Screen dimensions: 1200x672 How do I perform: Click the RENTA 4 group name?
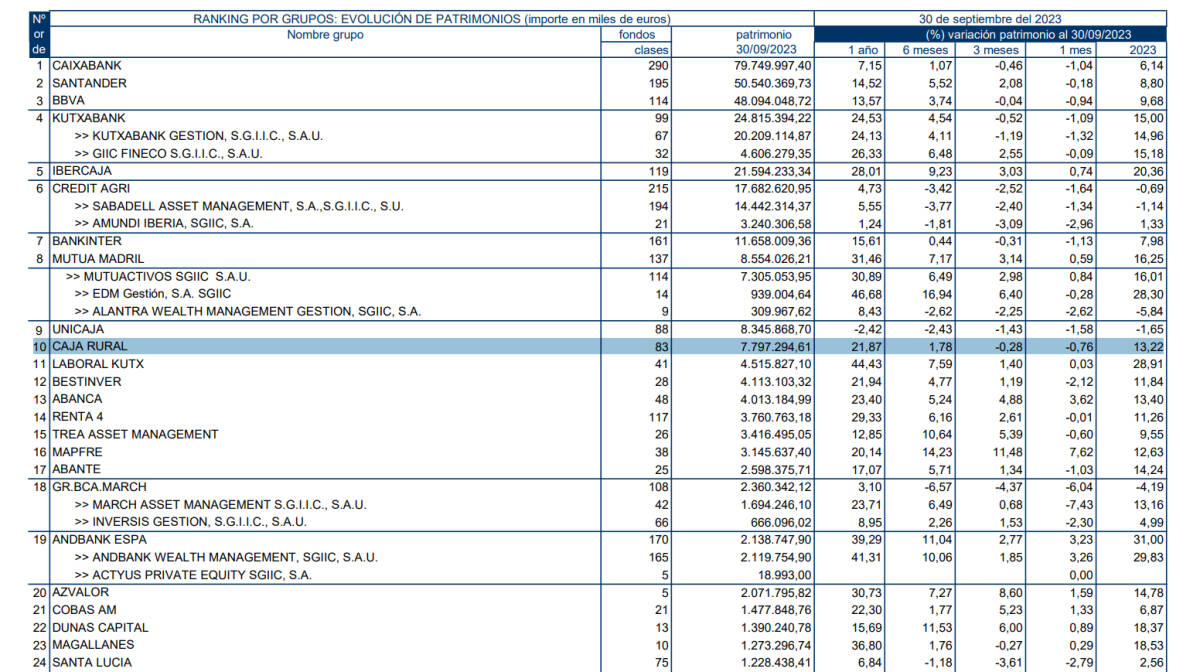tap(79, 417)
